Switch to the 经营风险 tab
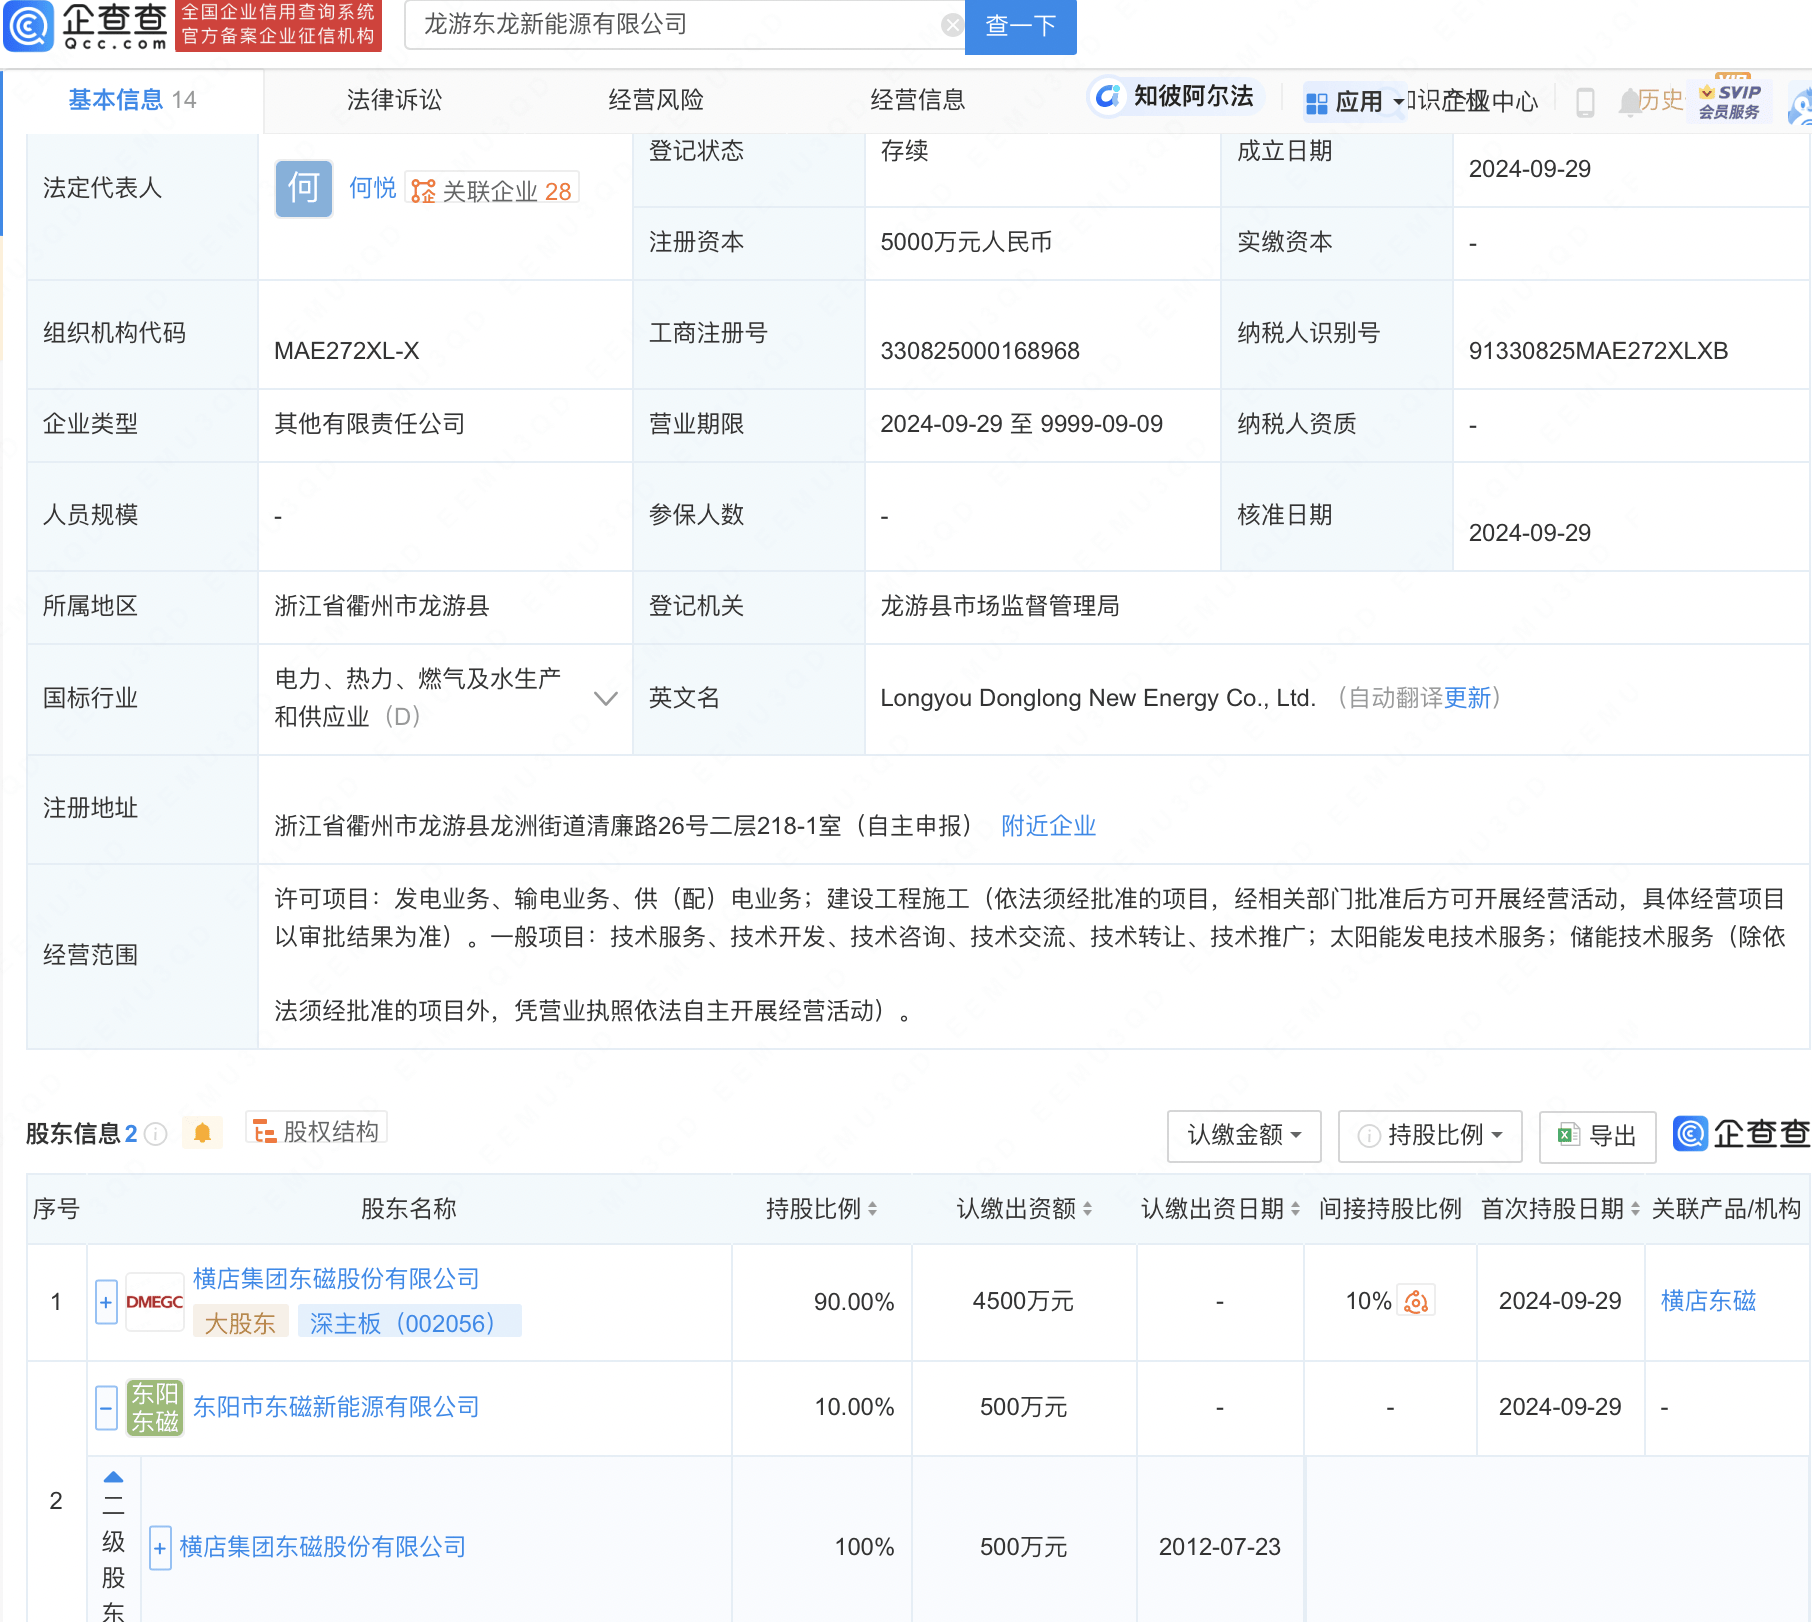This screenshot has width=1812, height=1622. pos(656,100)
